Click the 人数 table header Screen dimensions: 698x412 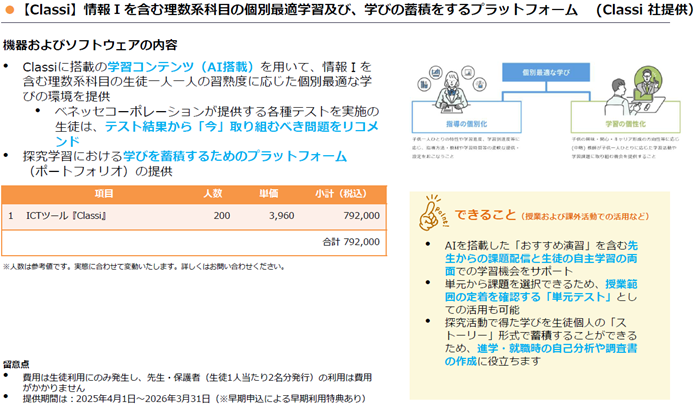point(213,194)
